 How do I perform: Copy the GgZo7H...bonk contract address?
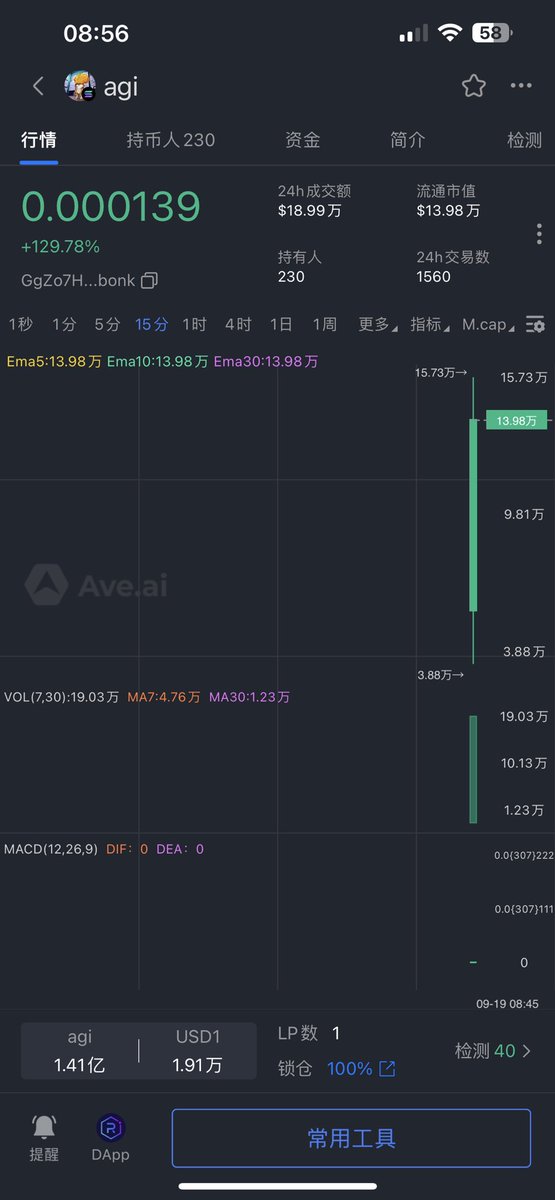149,281
